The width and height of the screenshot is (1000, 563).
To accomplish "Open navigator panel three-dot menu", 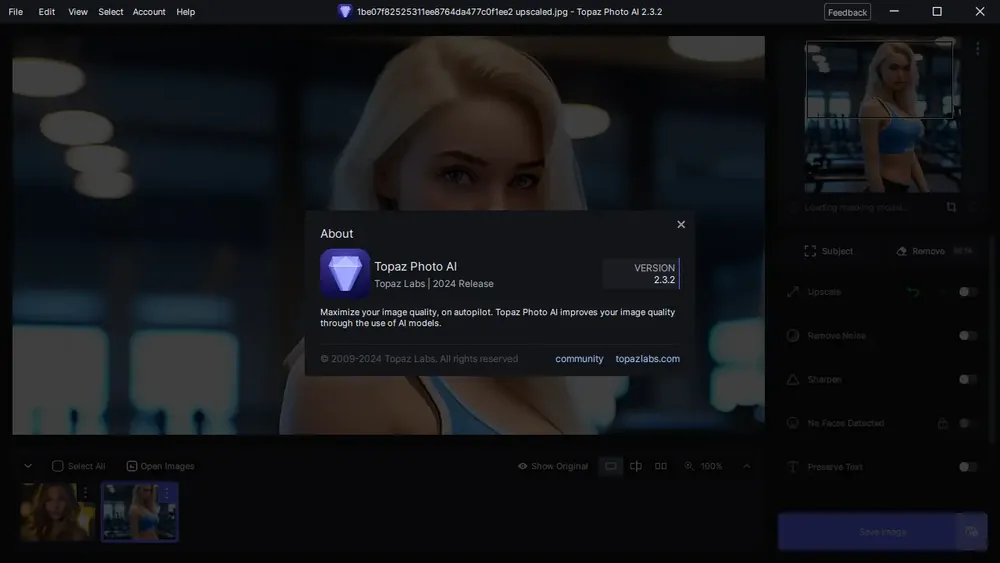I will tap(977, 48).
